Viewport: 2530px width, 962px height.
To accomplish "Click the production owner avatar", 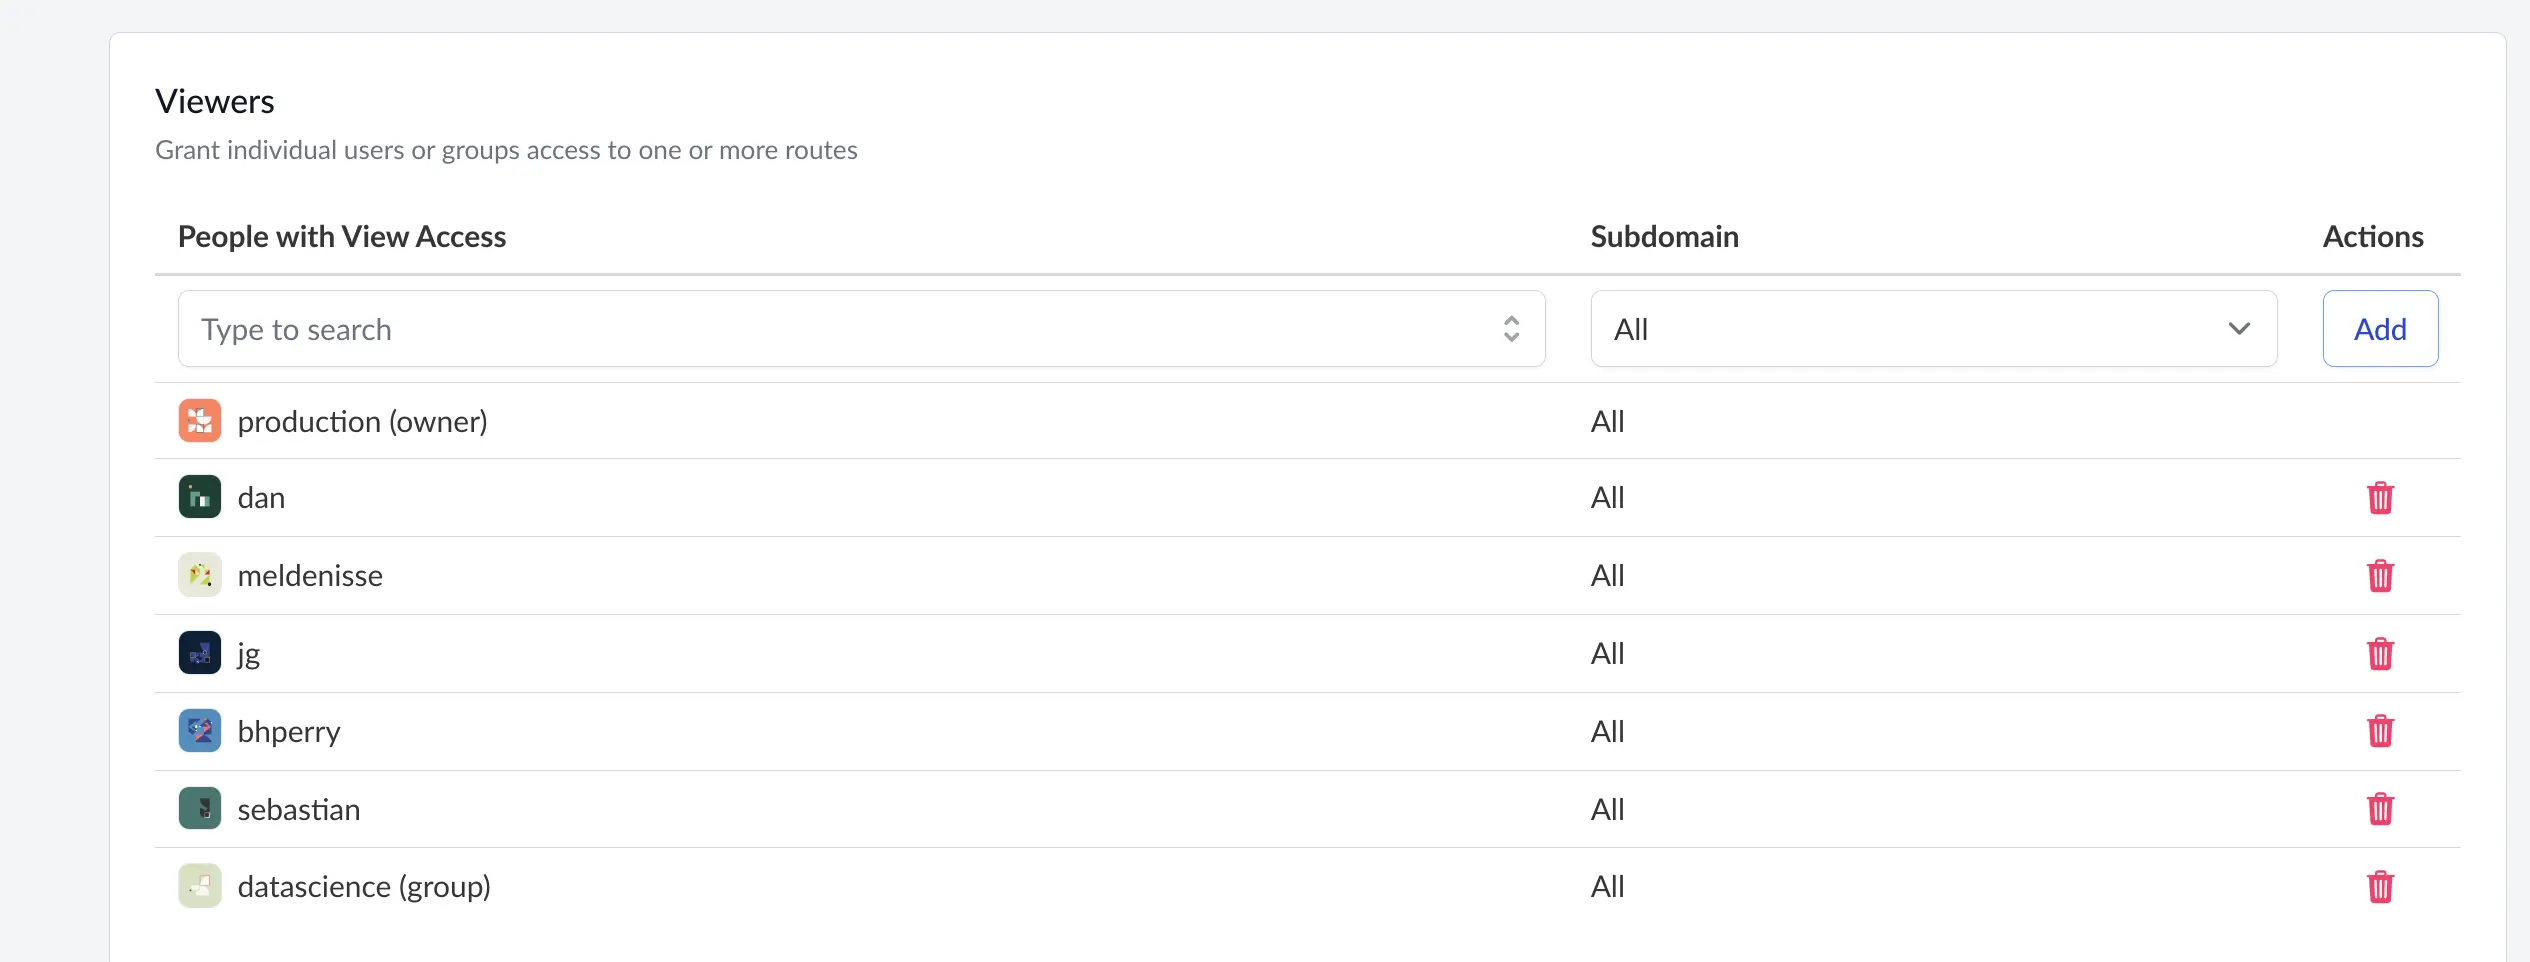I will pyautogui.click(x=200, y=421).
